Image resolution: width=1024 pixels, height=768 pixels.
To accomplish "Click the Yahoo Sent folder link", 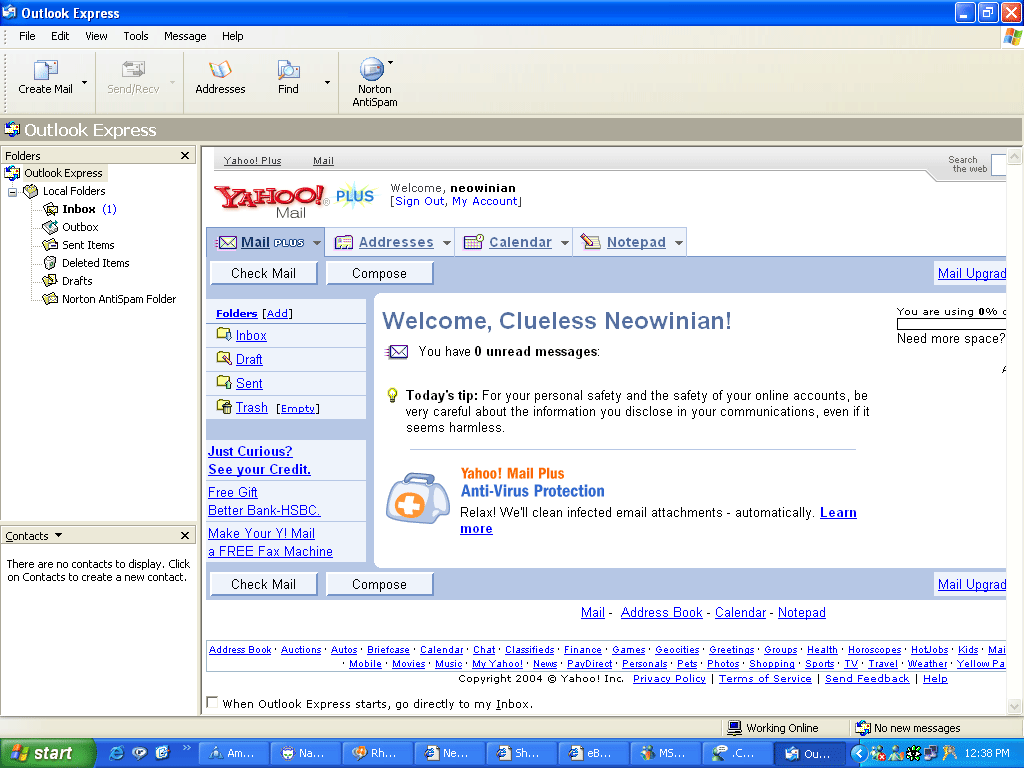I will [x=249, y=383].
